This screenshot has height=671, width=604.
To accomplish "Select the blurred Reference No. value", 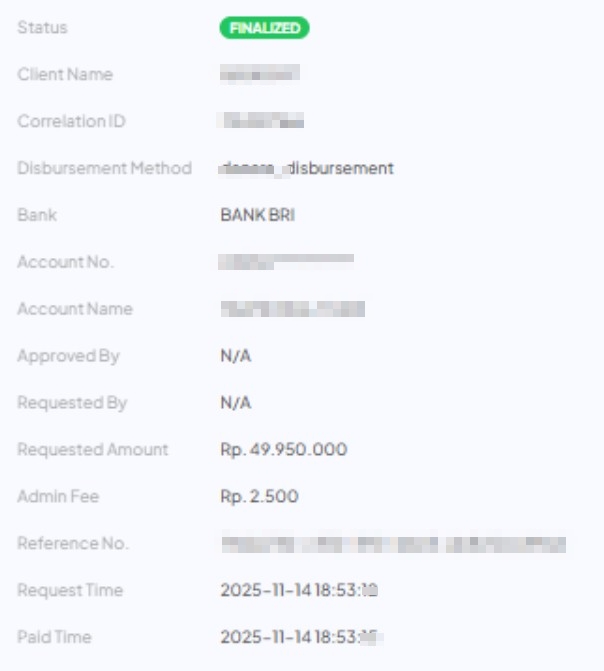I will tap(393, 544).
